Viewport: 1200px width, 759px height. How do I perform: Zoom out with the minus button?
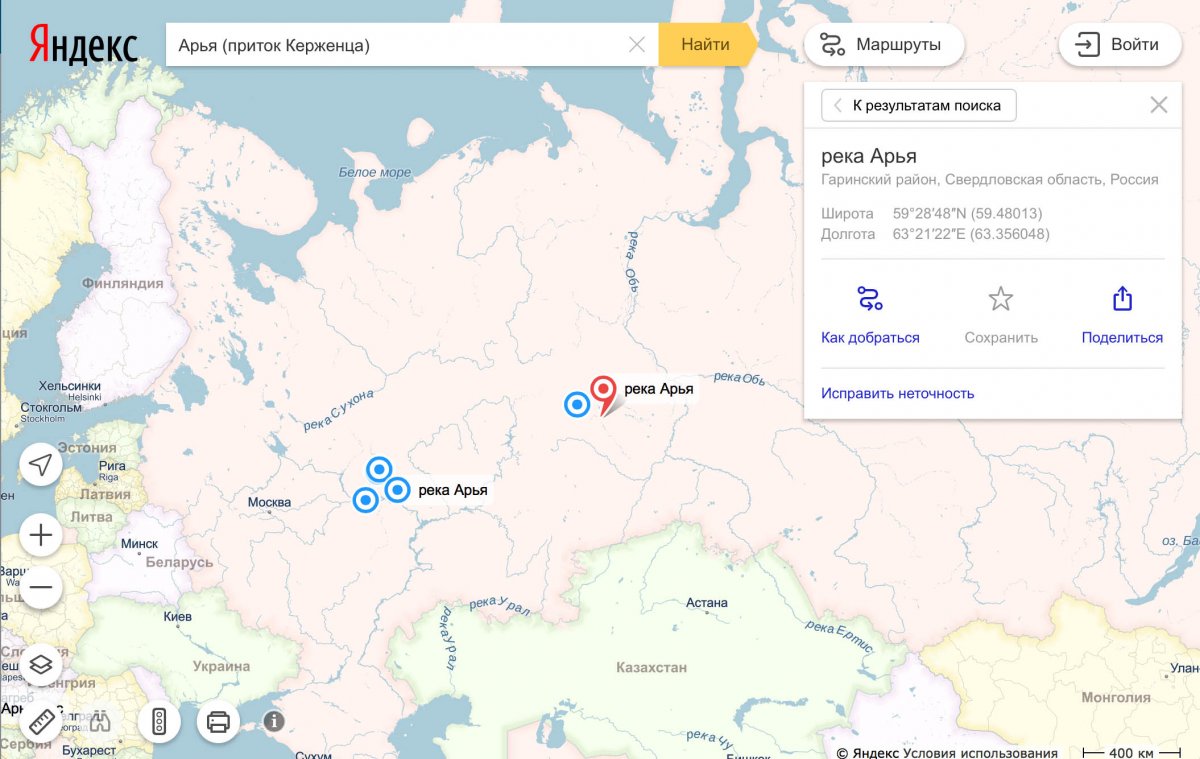(x=41, y=586)
